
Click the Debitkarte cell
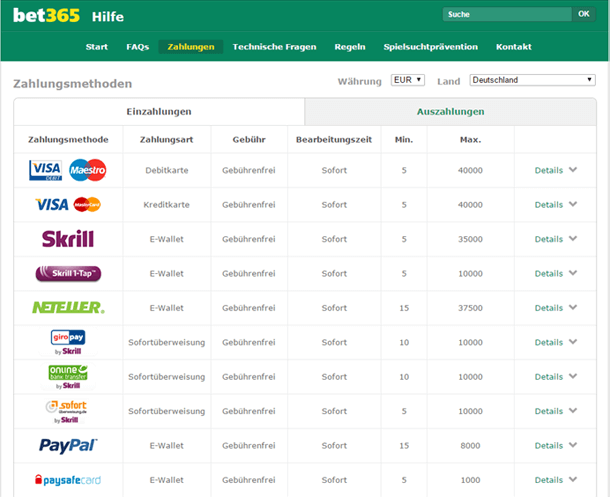coord(167,170)
